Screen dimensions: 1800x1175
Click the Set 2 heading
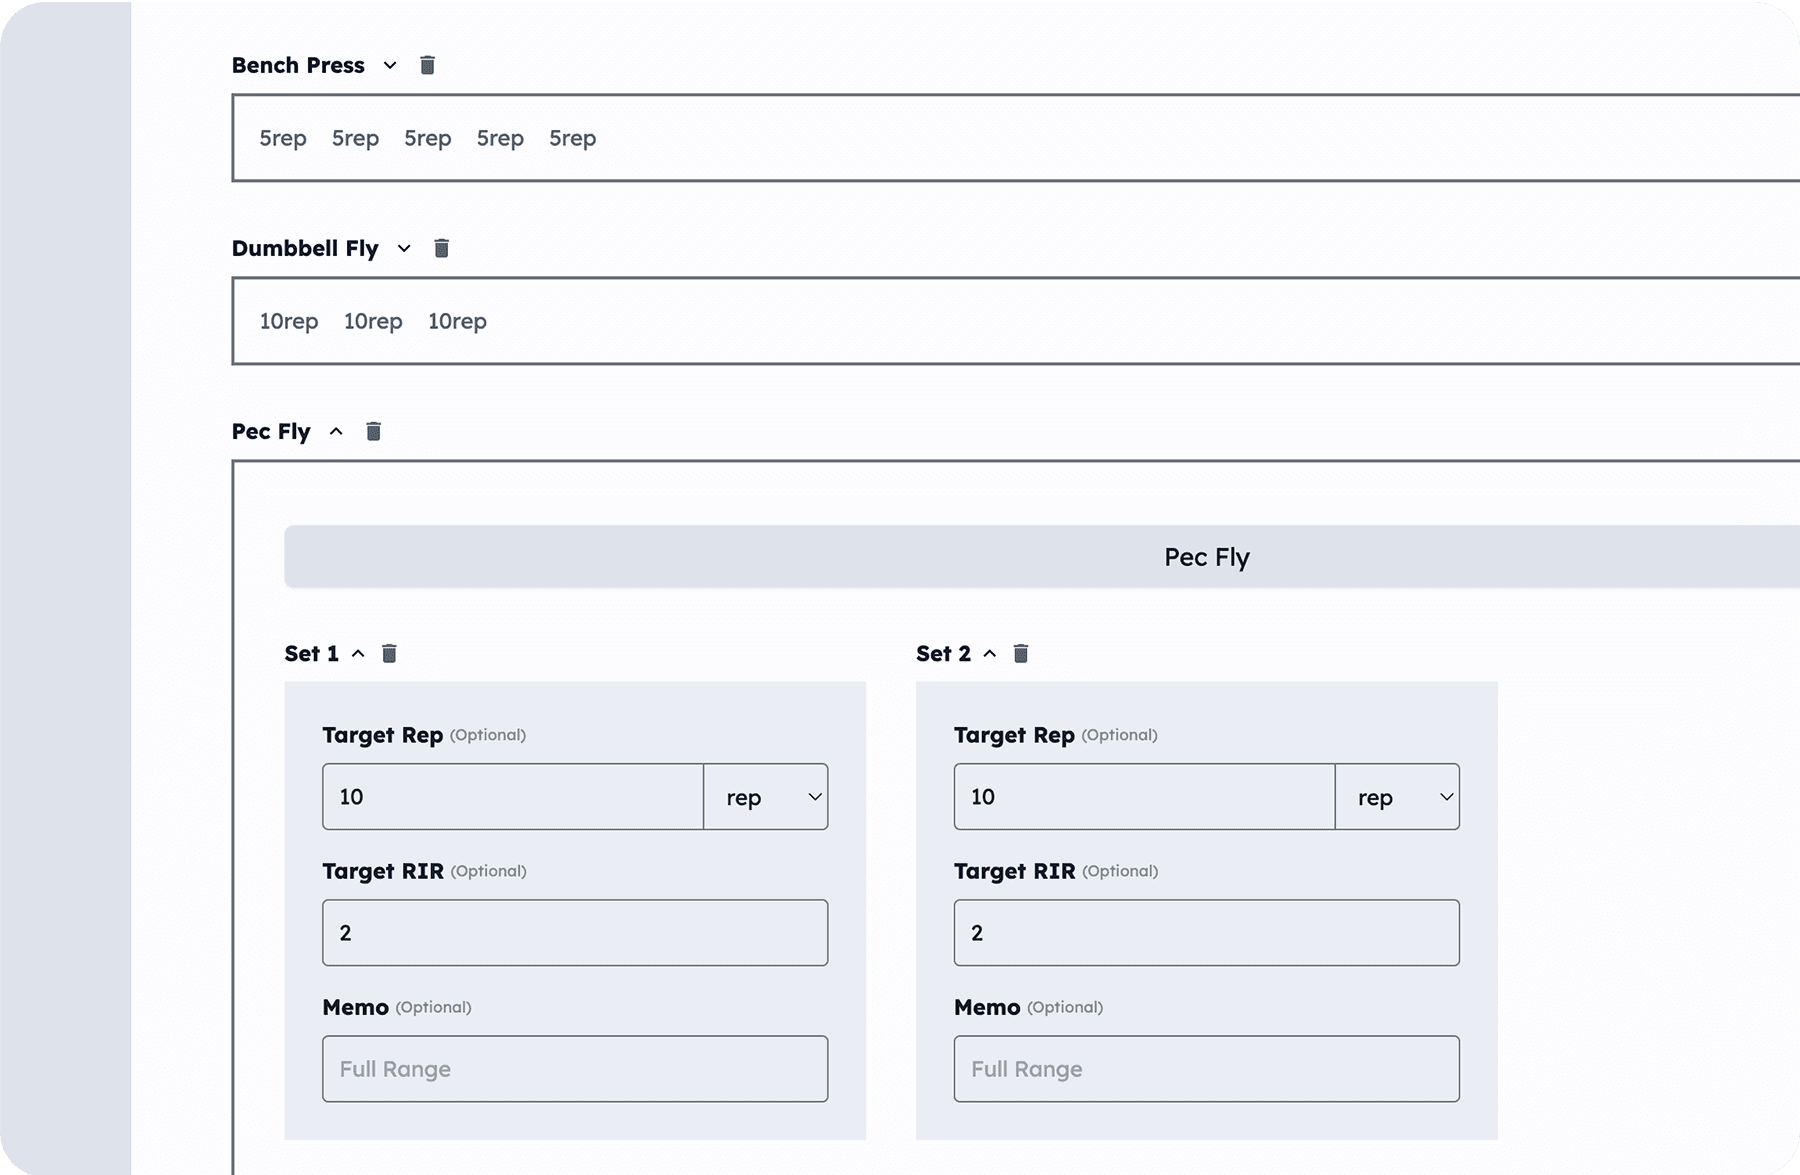pos(943,653)
